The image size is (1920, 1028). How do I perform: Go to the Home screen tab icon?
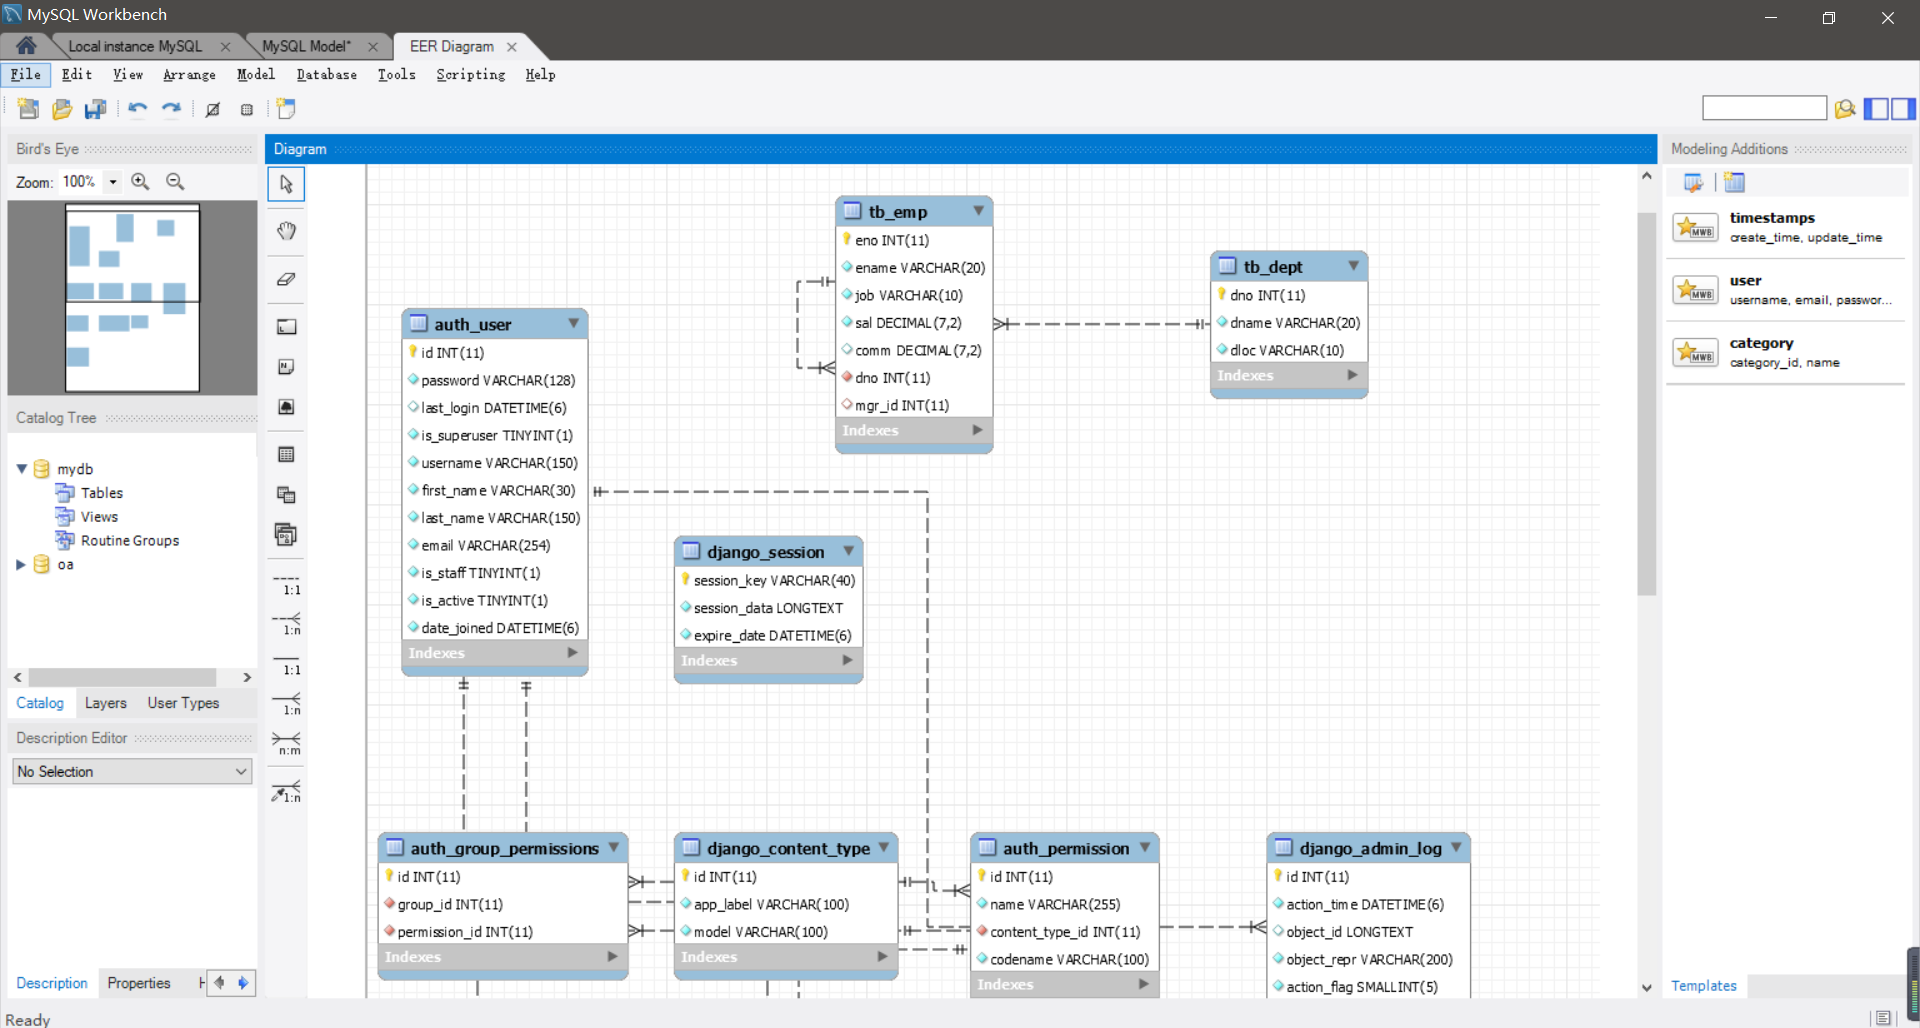point(26,46)
